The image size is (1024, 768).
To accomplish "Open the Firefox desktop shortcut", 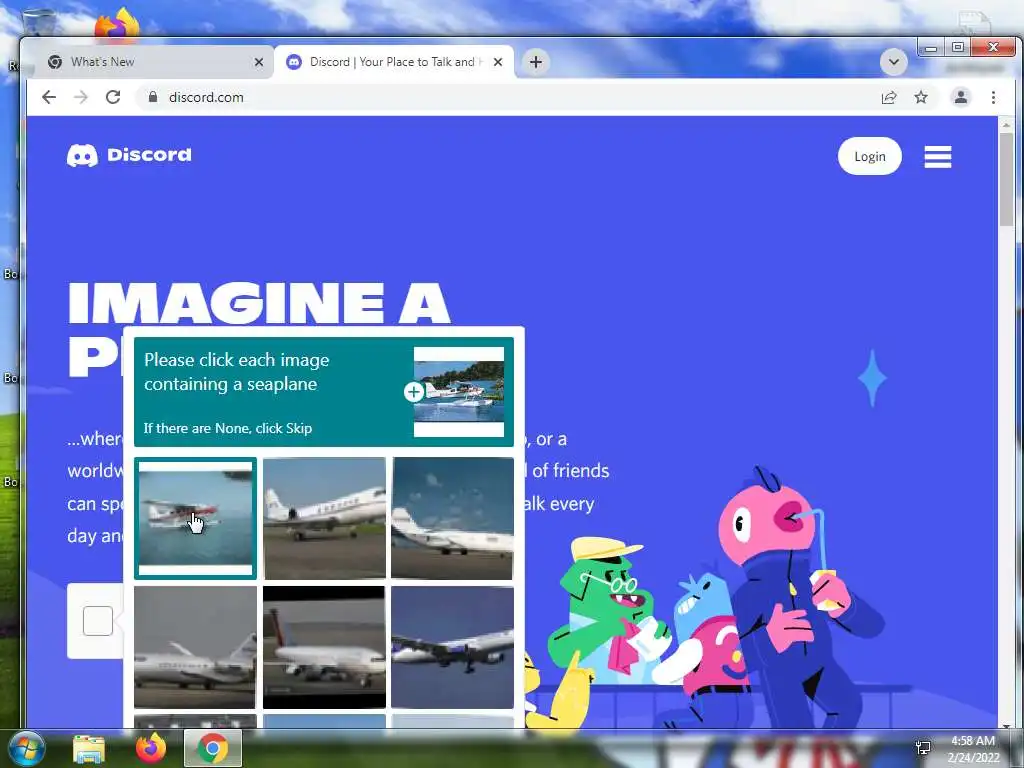I will click(117, 24).
